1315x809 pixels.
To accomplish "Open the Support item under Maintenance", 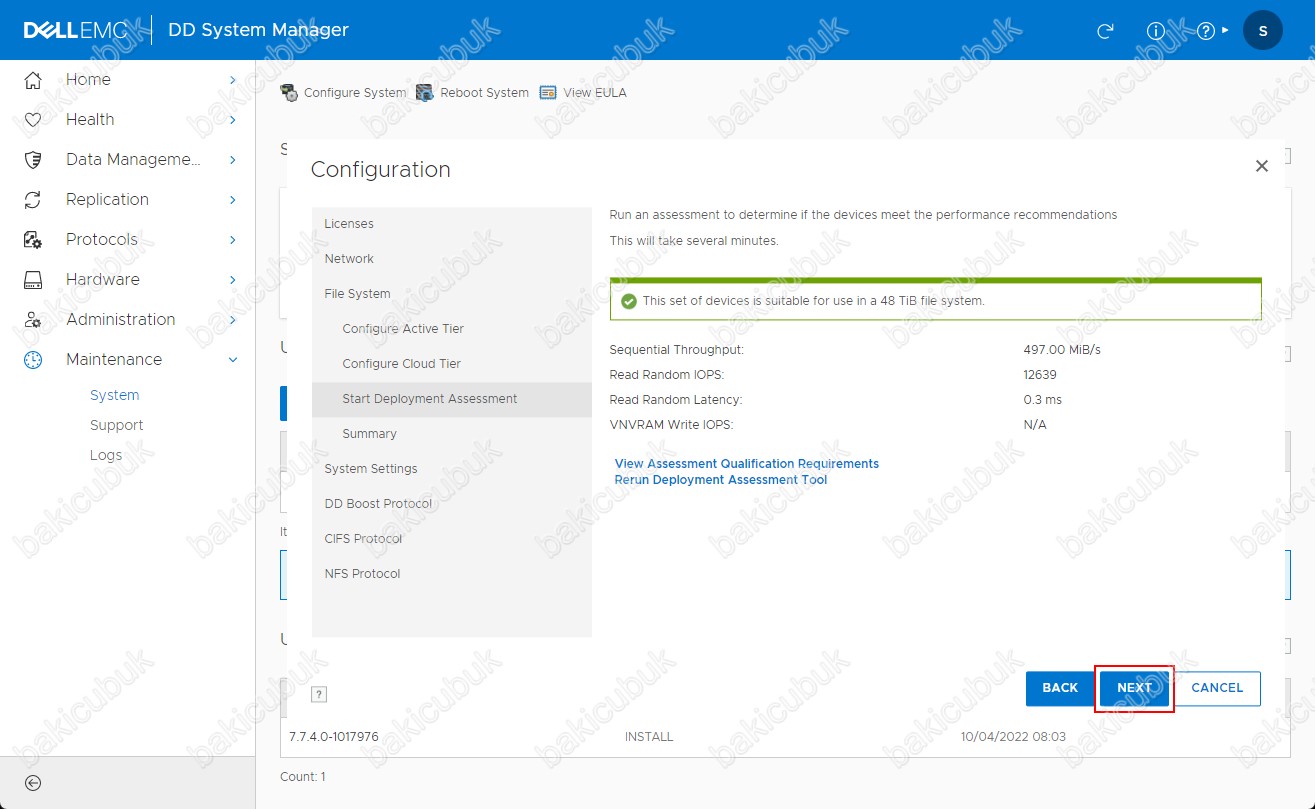I will 116,425.
